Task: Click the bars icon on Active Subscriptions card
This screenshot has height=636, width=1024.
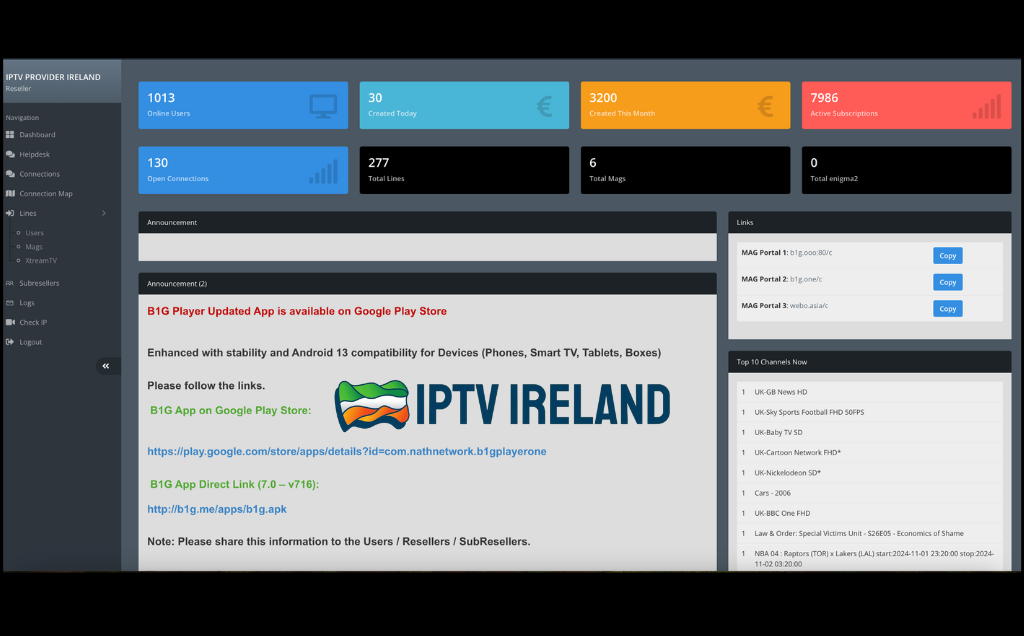Action: click(x=986, y=106)
